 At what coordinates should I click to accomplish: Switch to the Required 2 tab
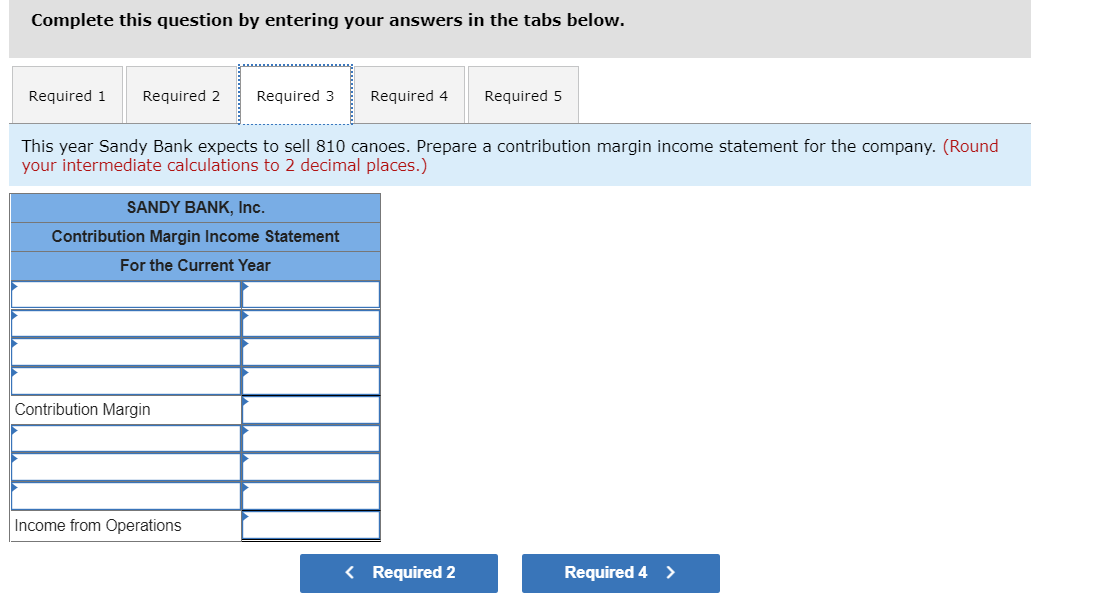[x=181, y=95]
